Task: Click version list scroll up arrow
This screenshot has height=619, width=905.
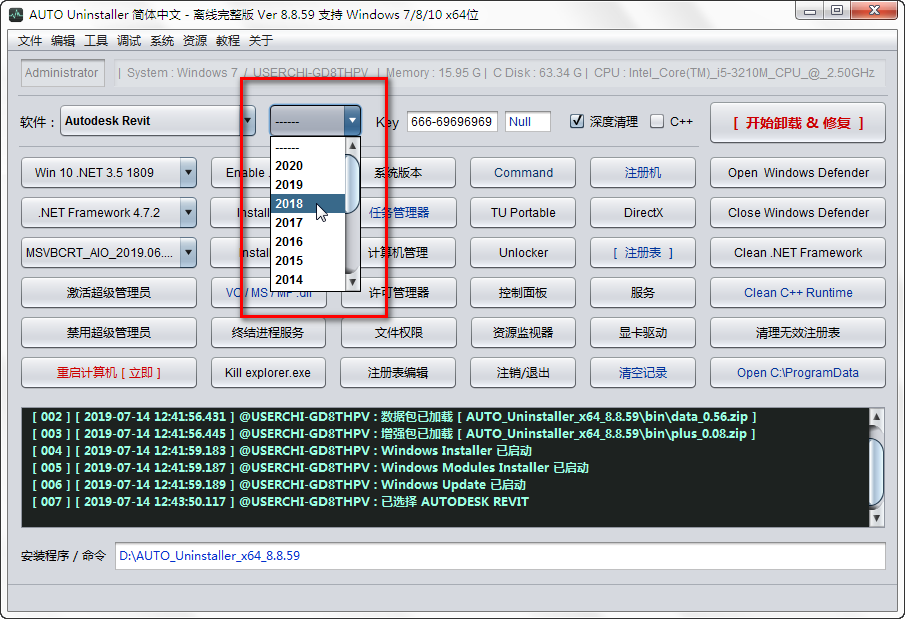Action: 352,146
